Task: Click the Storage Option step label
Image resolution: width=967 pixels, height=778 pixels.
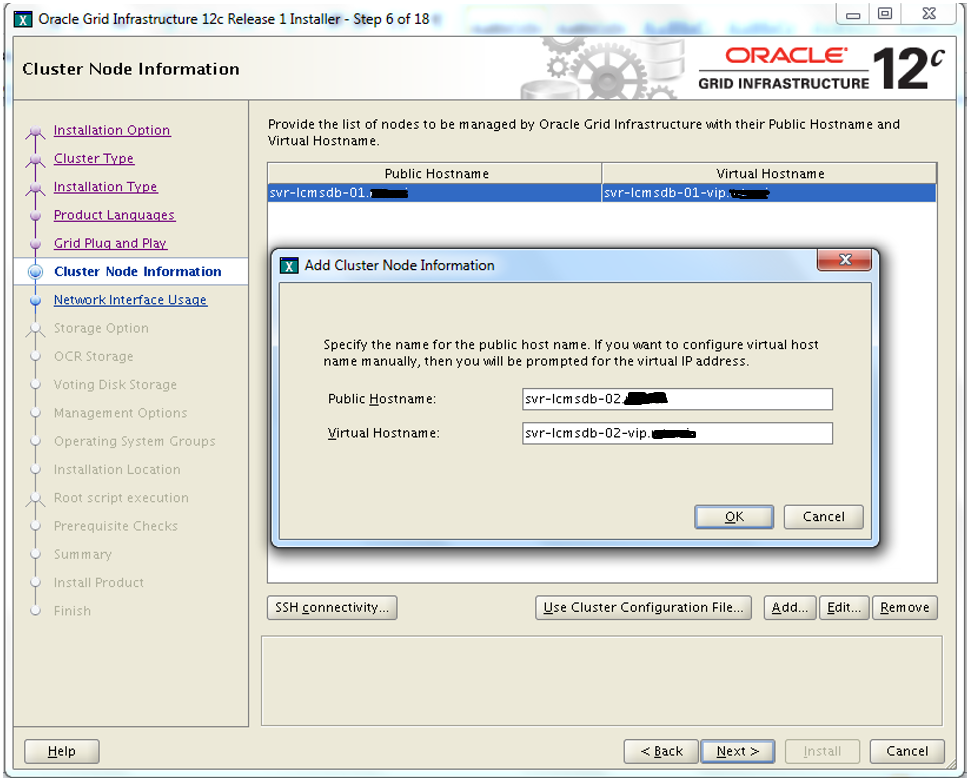Action: coord(101,328)
